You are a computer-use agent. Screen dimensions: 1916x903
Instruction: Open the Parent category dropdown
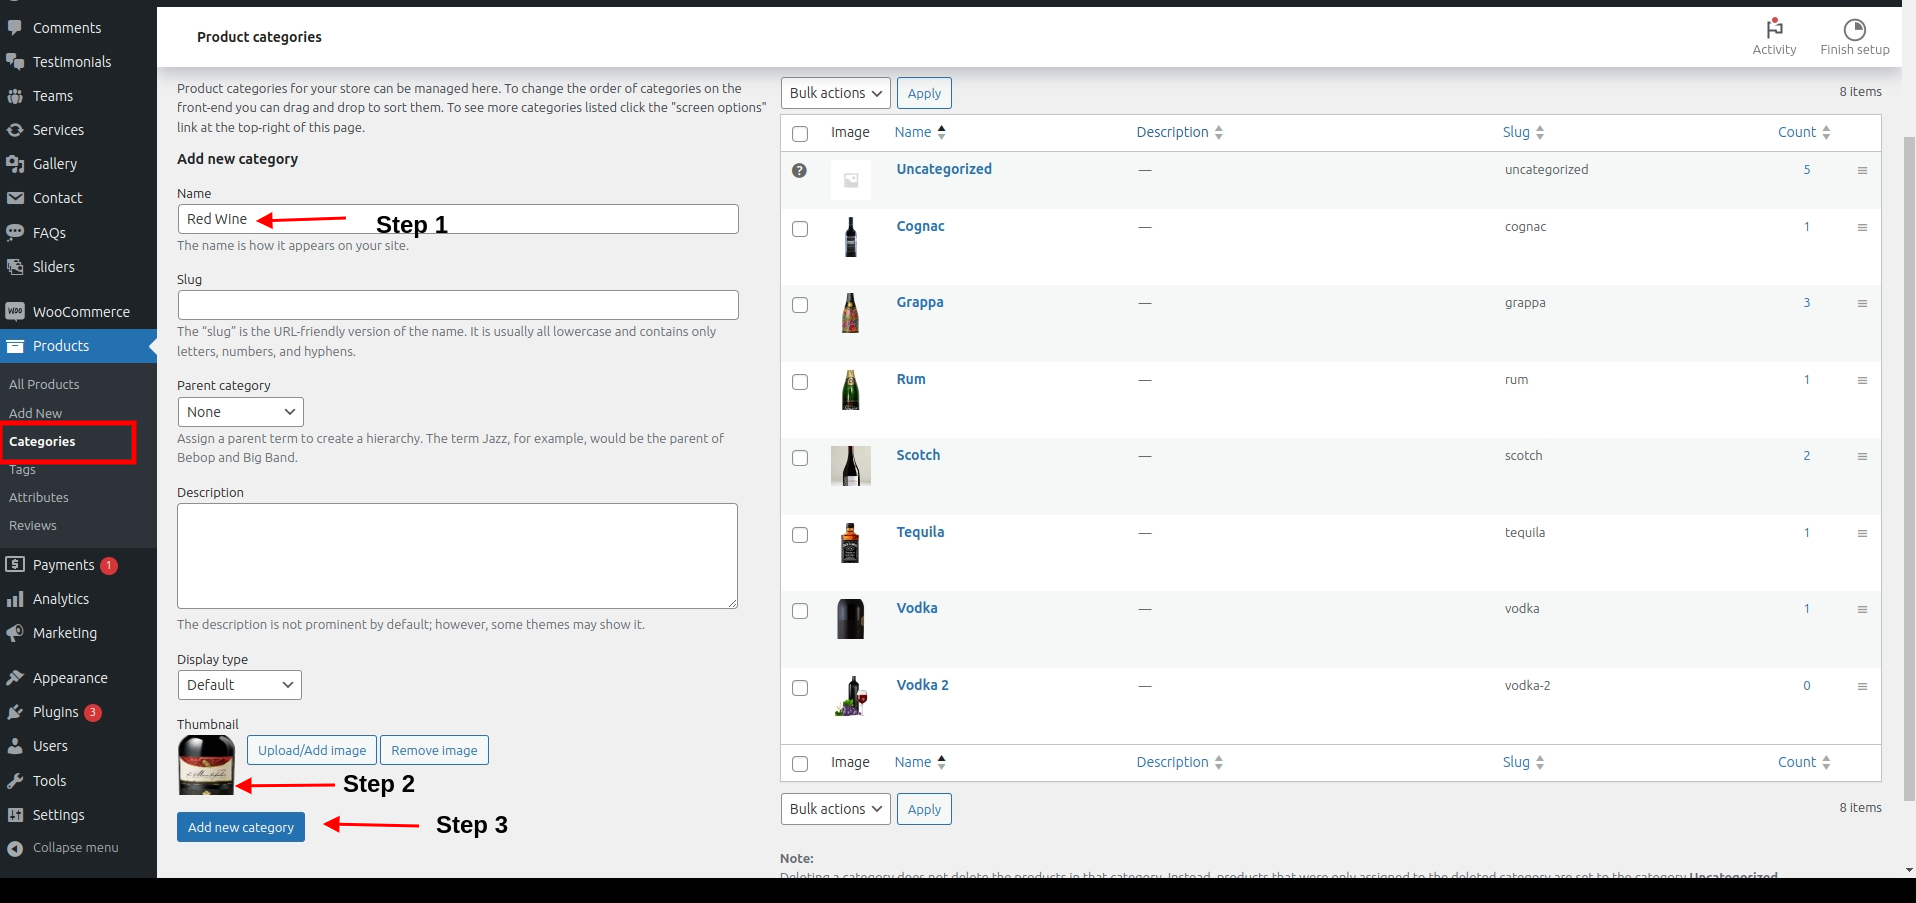[x=240, y=412]
